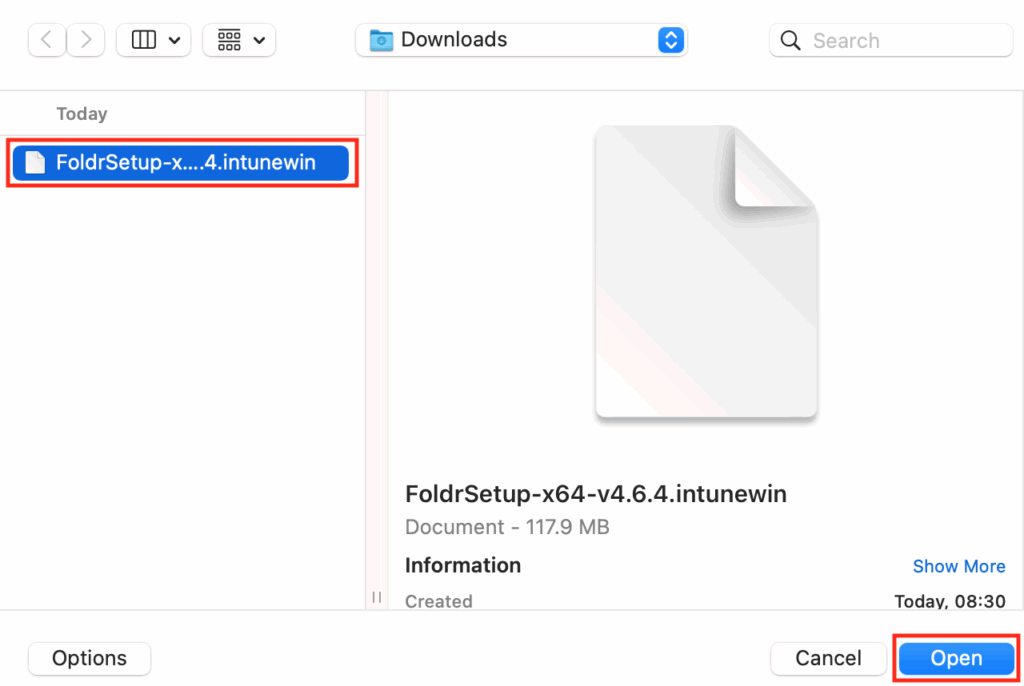Click the grid view icon
The image size is (1024, 686).
point(228,40)
